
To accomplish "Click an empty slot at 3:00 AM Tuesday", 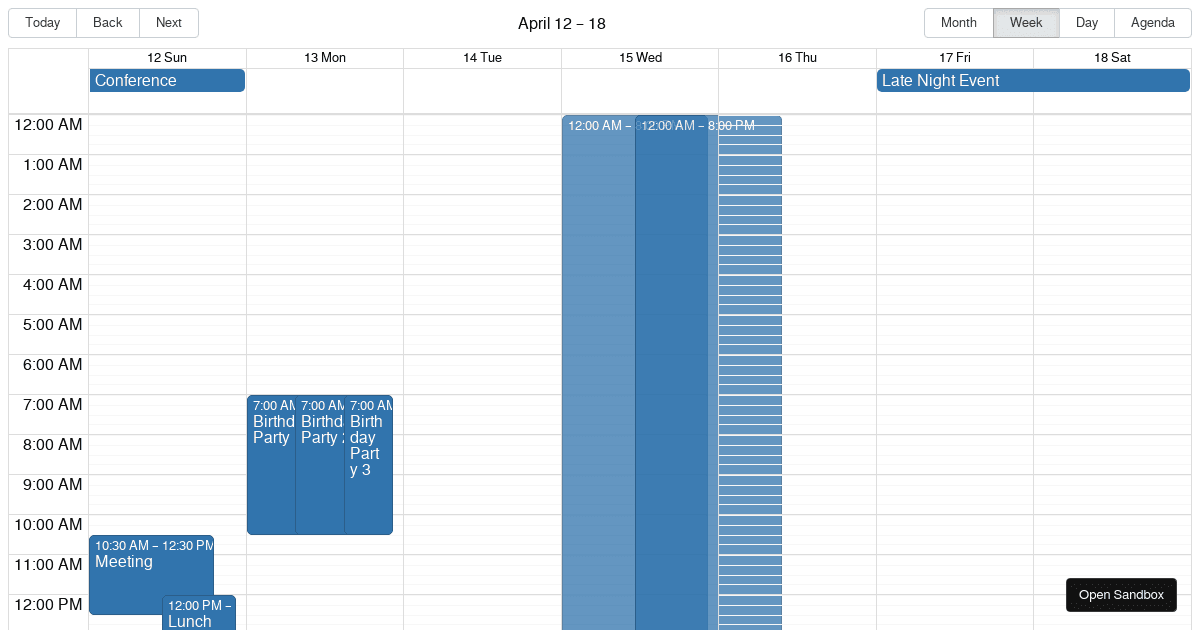I will 482,260.
